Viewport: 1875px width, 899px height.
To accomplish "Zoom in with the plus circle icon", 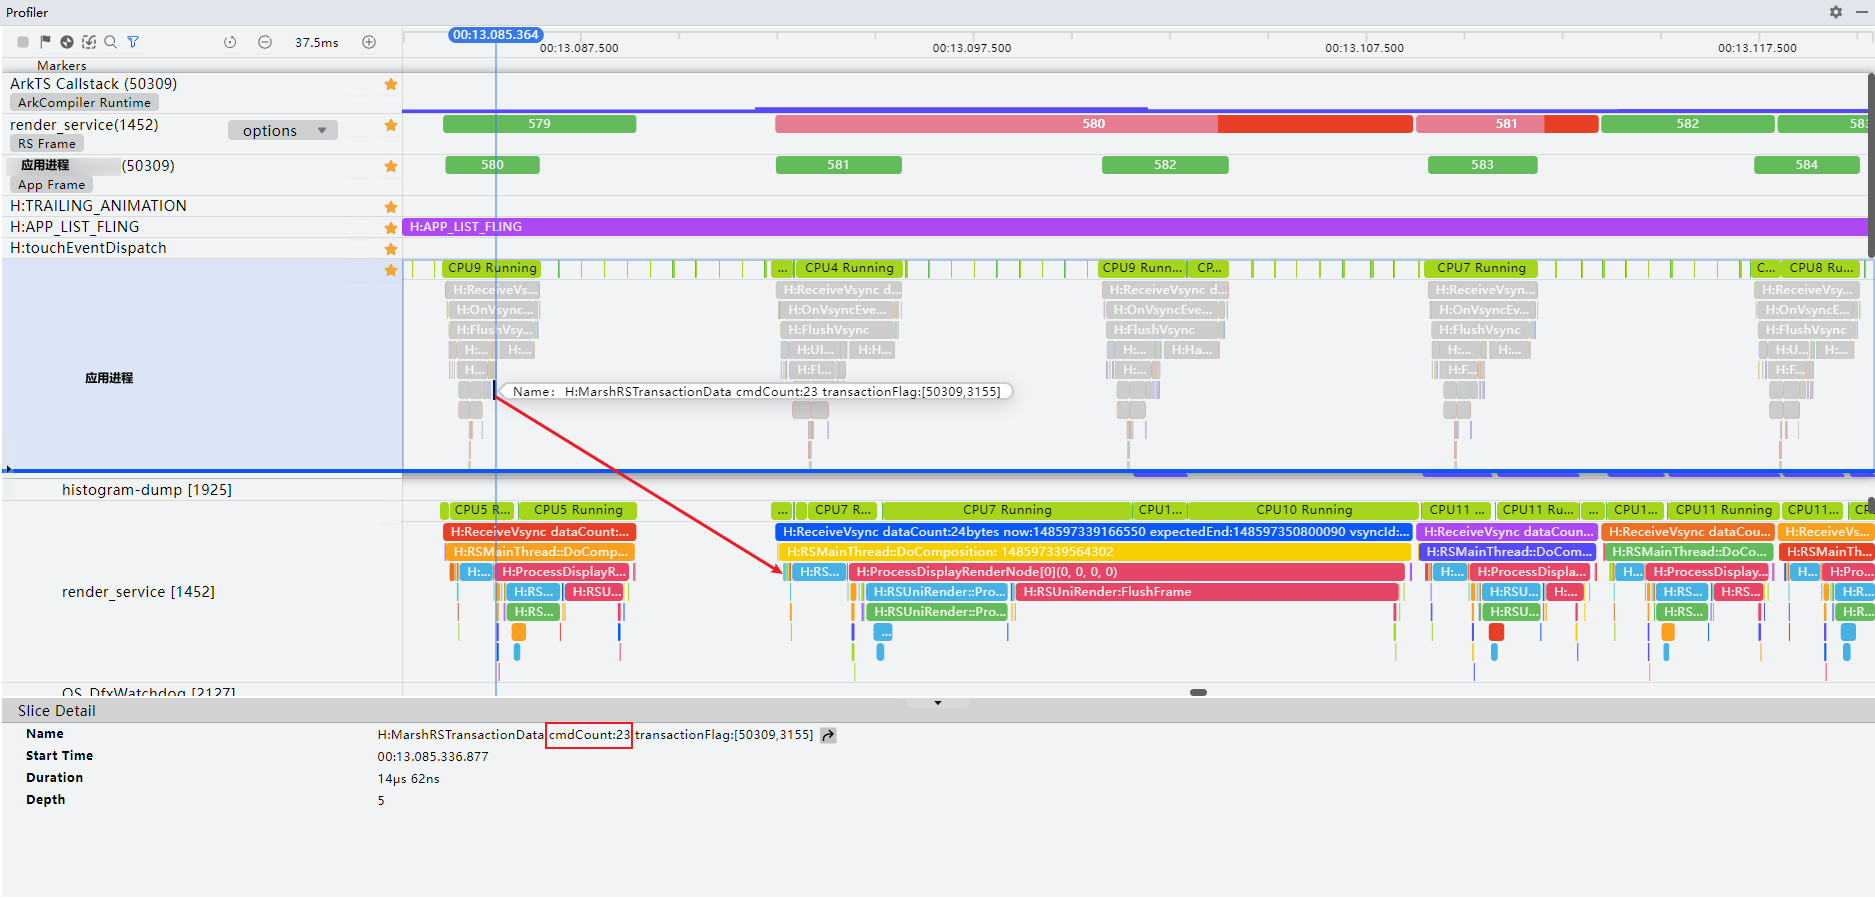I will (x=369, y=42).
